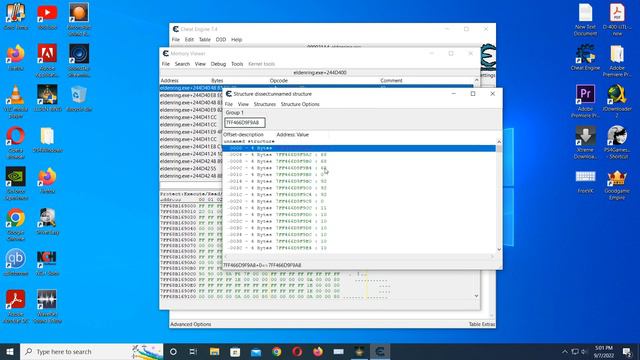Screen dimensions: 640x360
Task: Open the Adobe Premiere Pro desktop shortcut
Action: point(585,101)
